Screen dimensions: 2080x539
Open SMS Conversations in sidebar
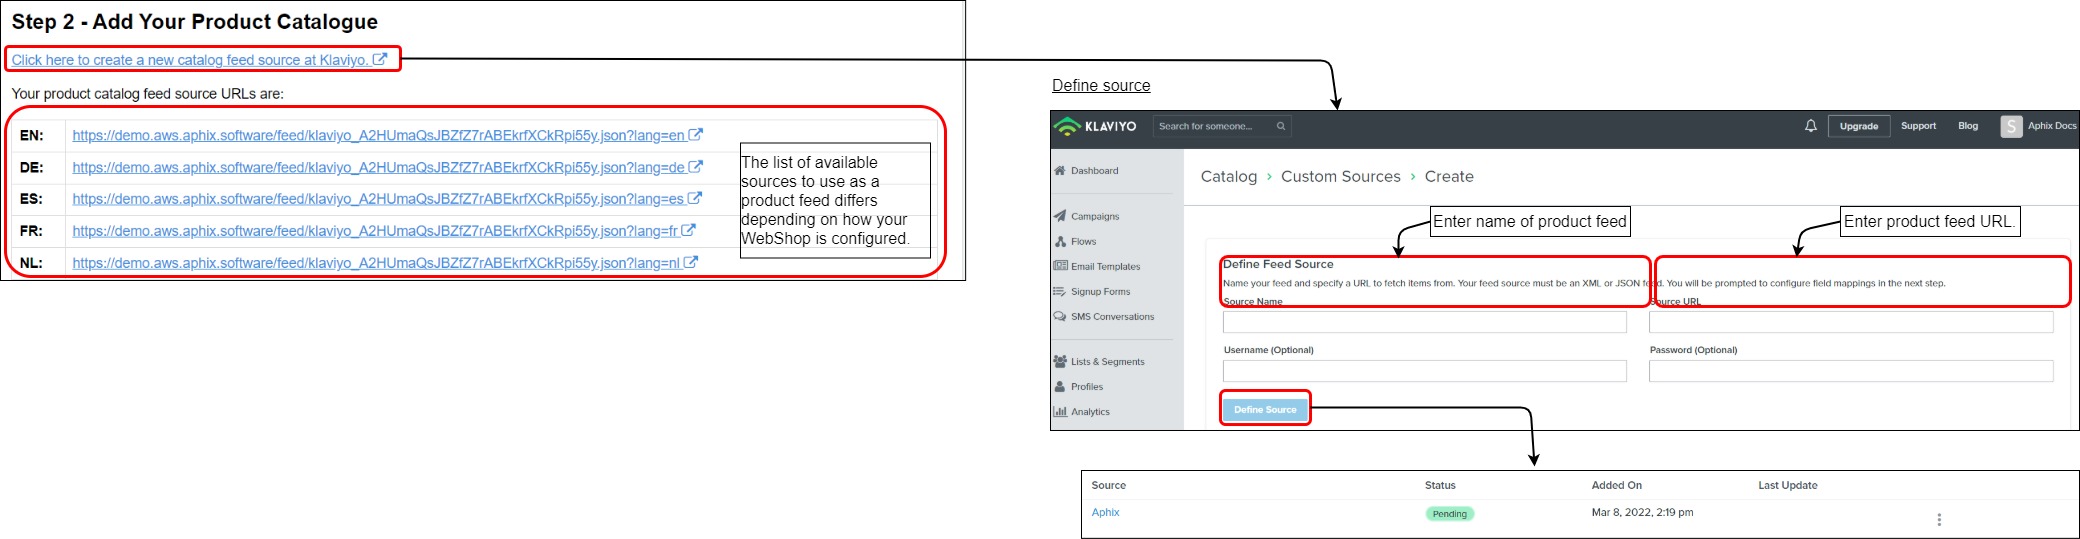pos(1111,317)
